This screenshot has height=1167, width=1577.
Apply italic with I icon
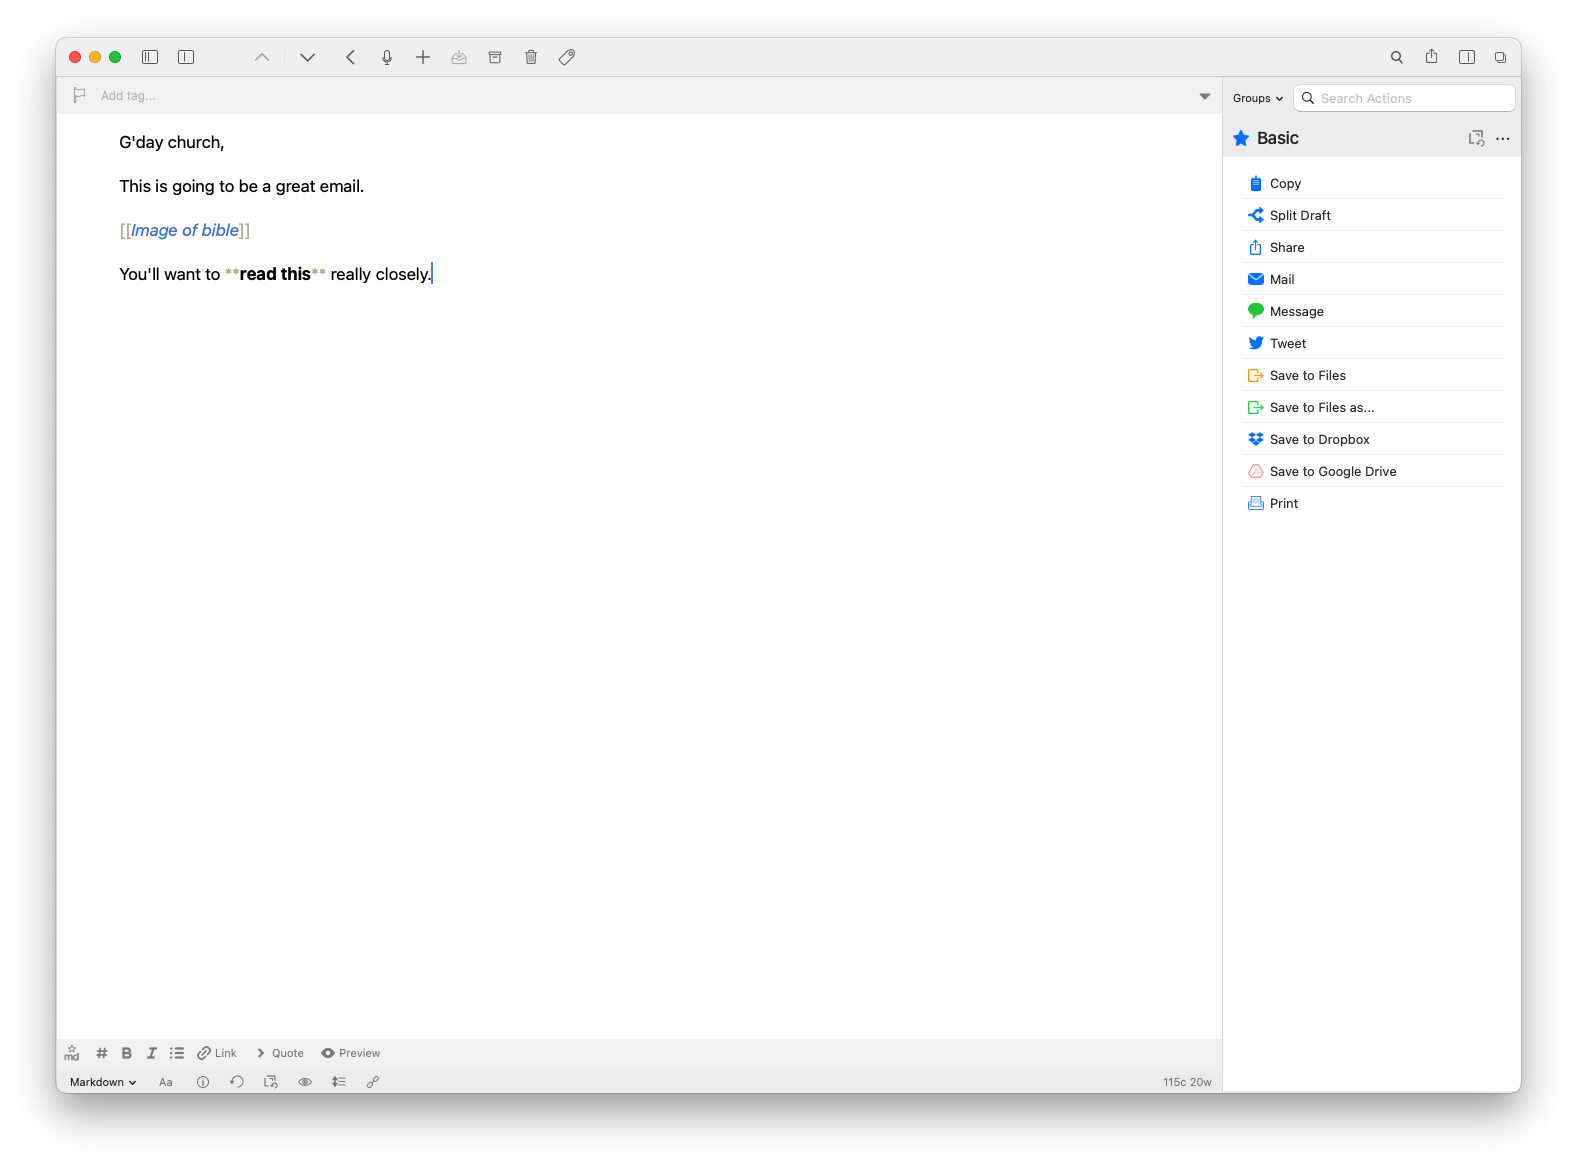[152, 1053]
